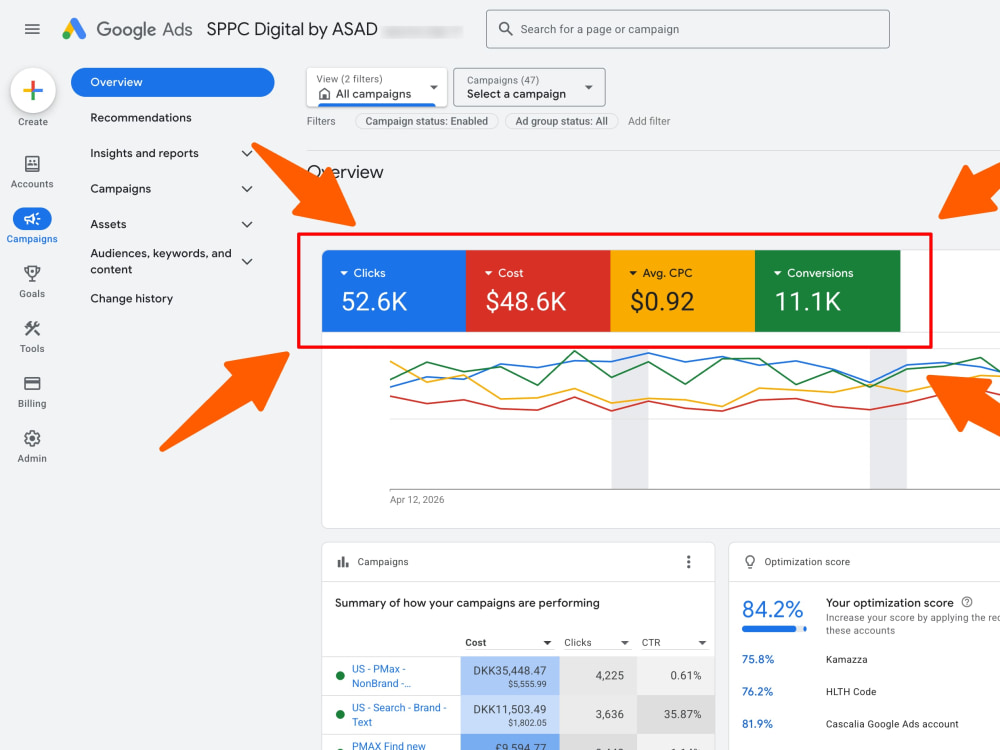Viewport: 1000px width, 750px height.
Task: Open Goals trophy icon
Action: (32, 274)
